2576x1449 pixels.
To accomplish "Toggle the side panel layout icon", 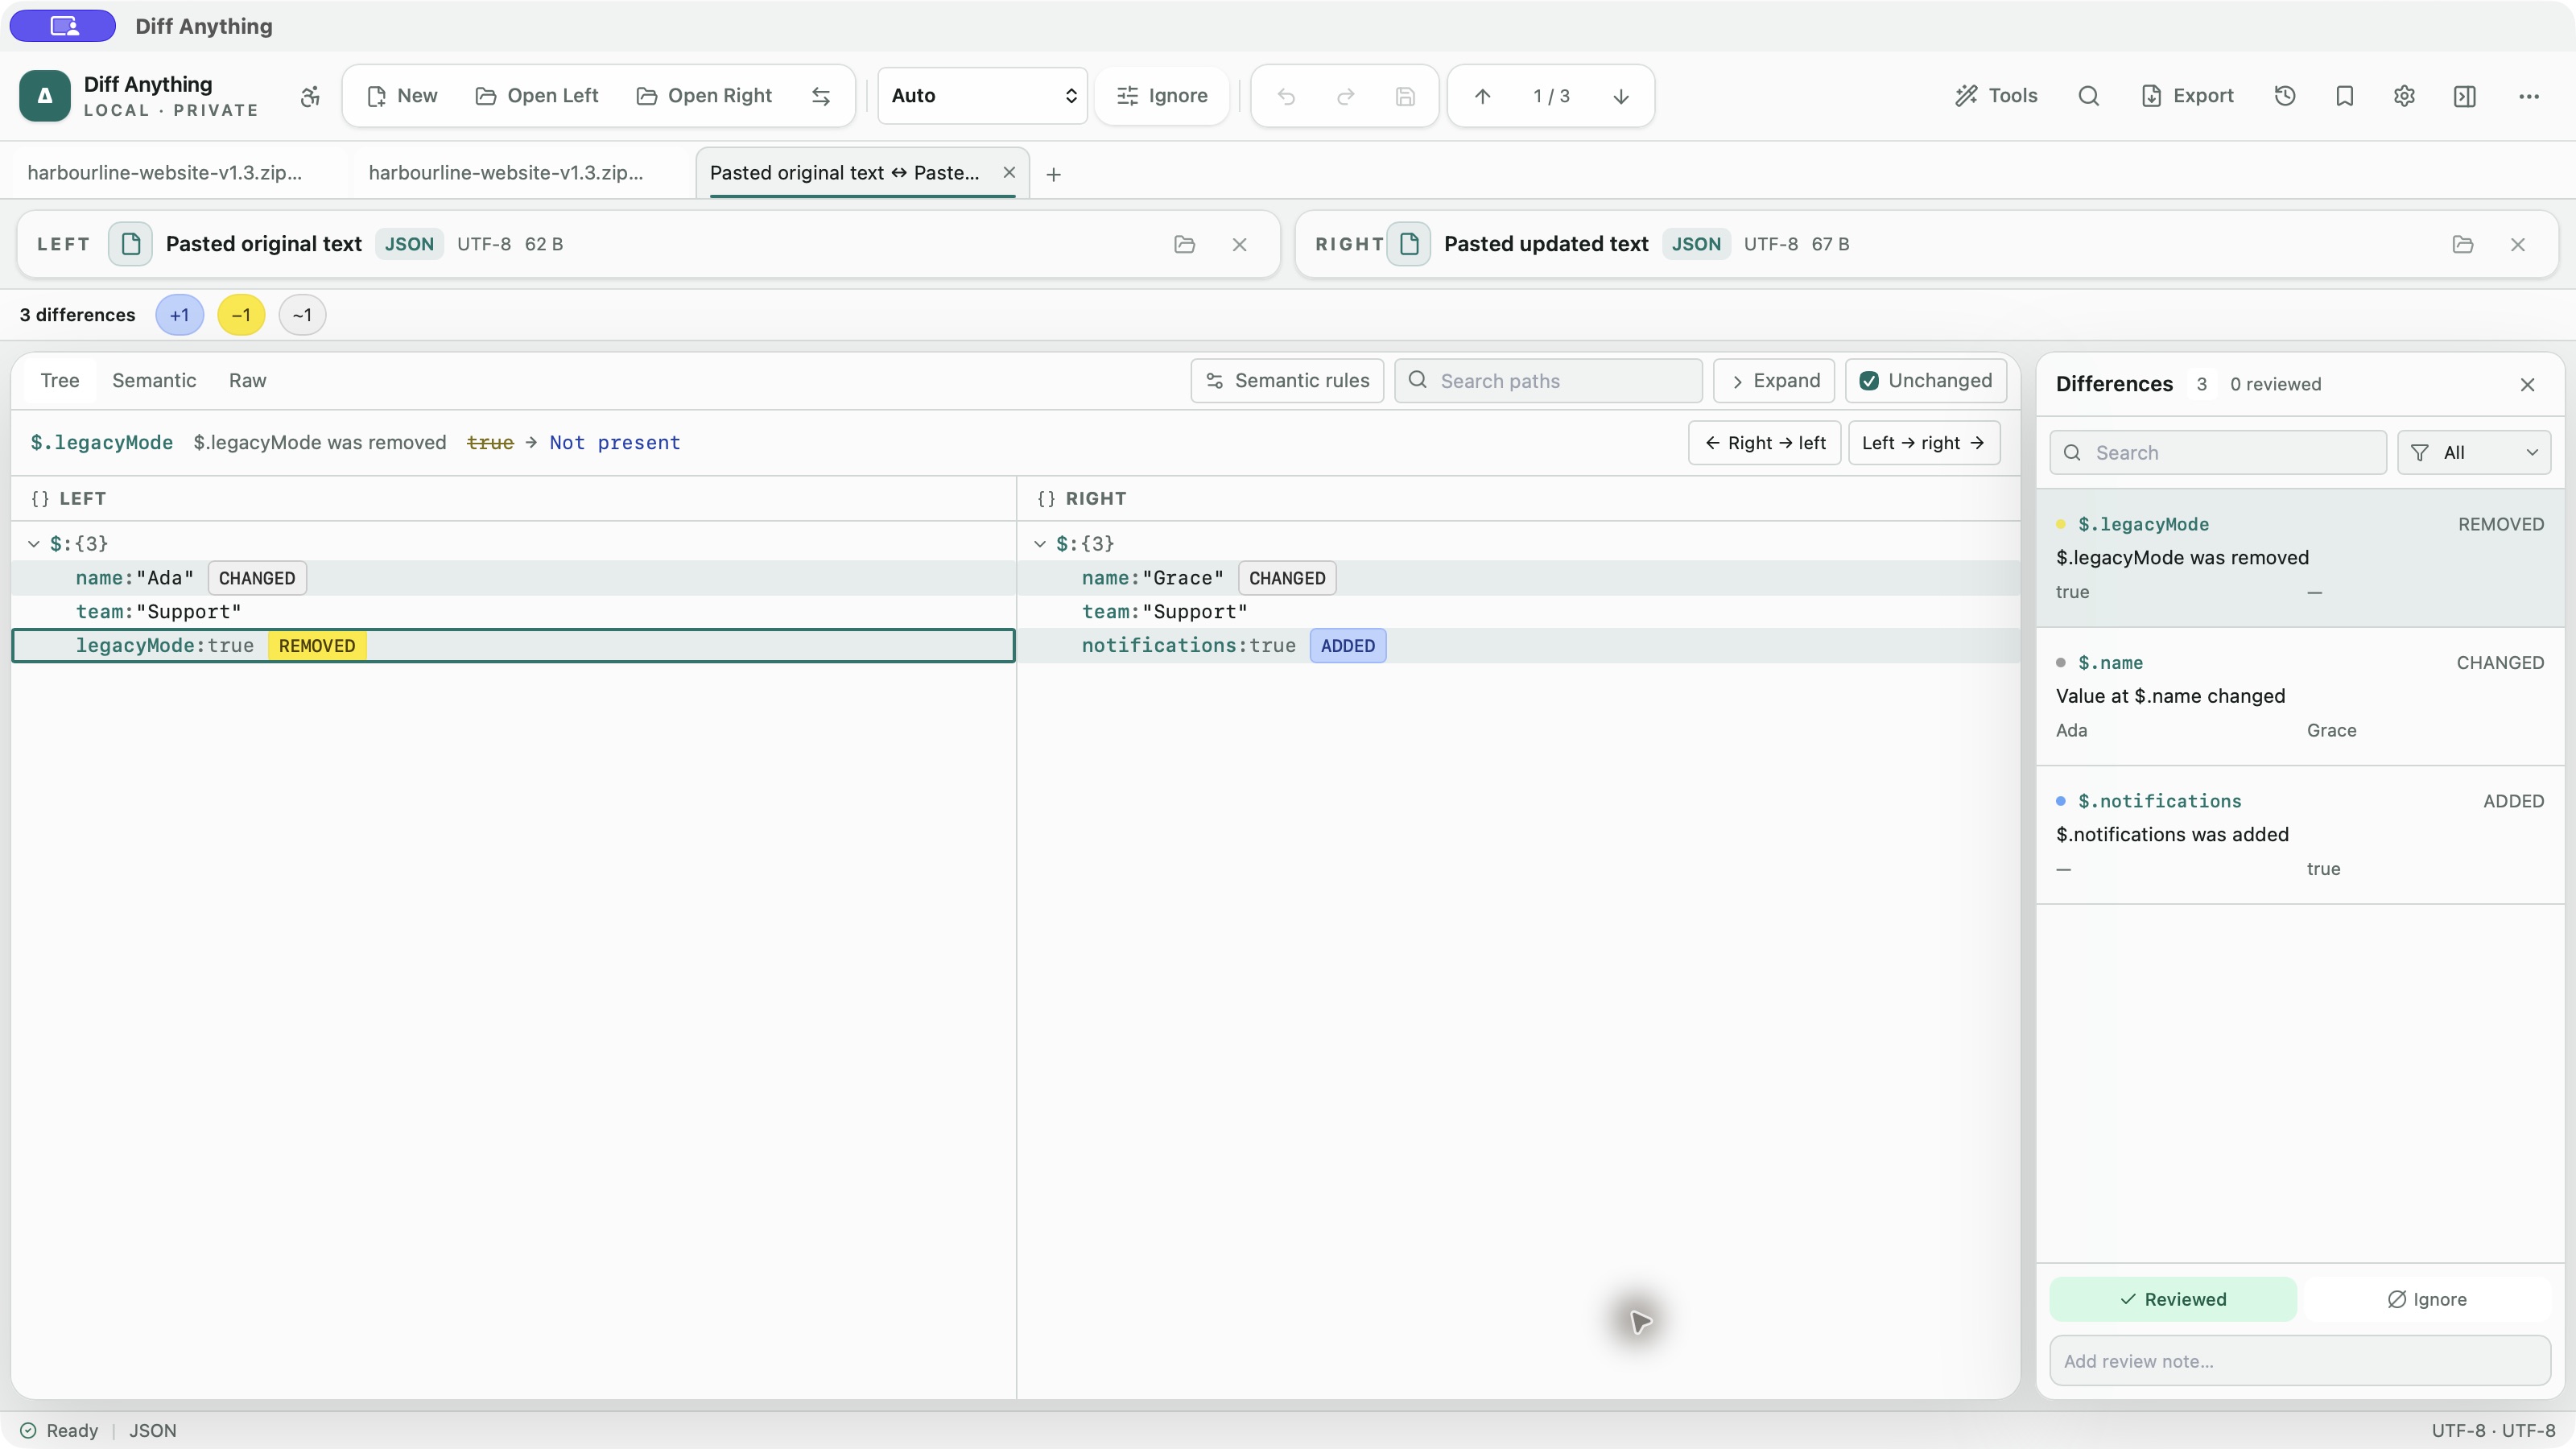I will click(2465, 96).
